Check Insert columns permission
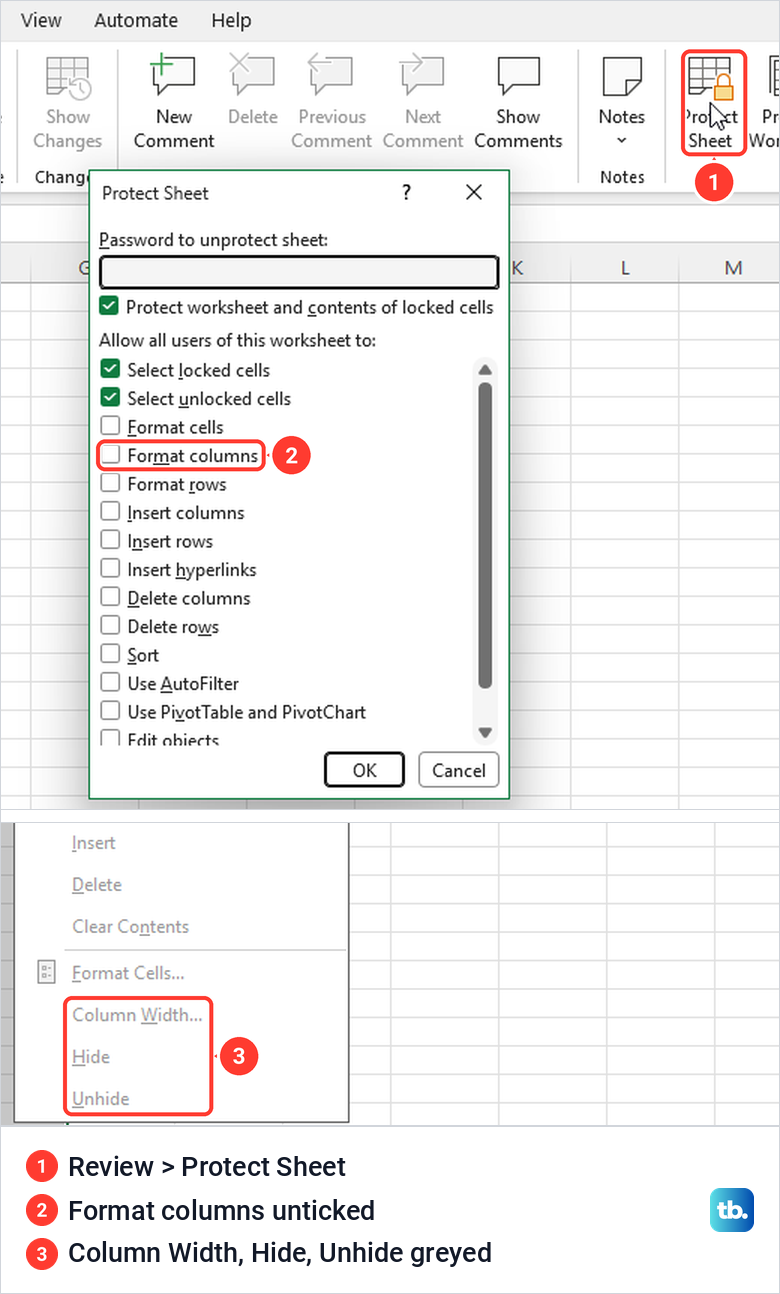The image size is (780, 1294). [110, 512]
